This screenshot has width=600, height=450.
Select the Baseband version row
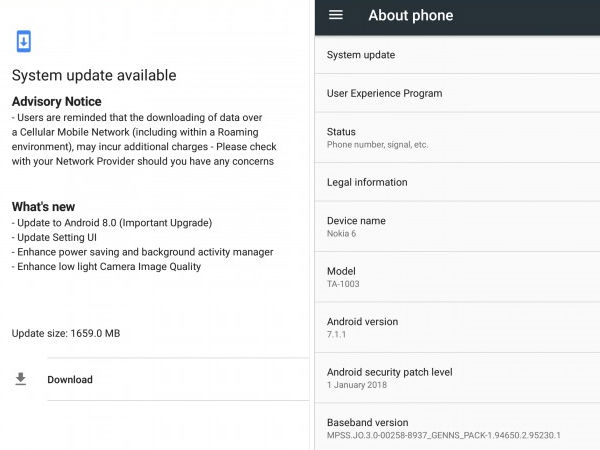click(x=457, y=428)
